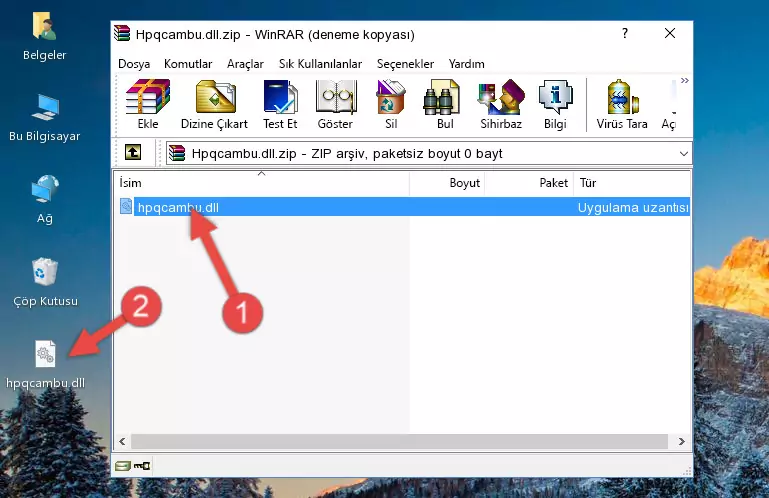Click the horizontal scrollbar right arrow
Image resolution: width=769 pixels, height=498 pixels.
pyautogui.click(x=682, y=441)
